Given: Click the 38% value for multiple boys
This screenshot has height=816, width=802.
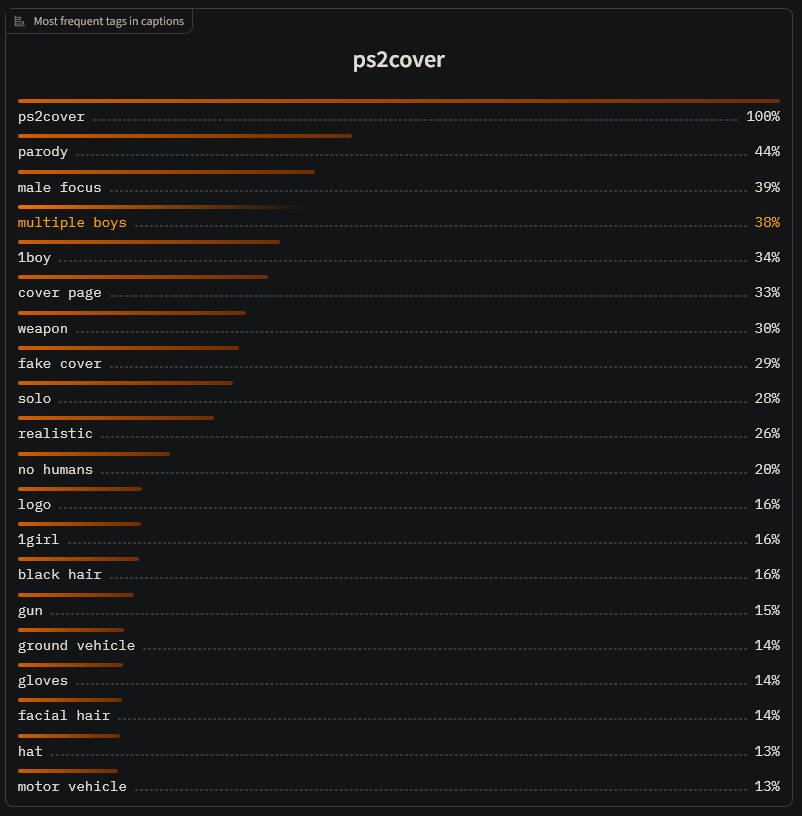Looking at the screenshot, I should pos(767,223).
